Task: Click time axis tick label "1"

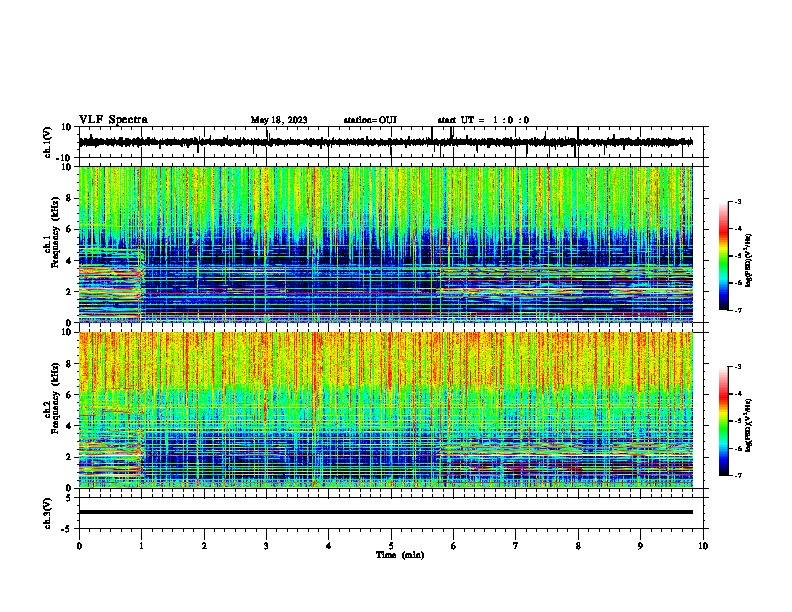Action: (x=141, y=546)
